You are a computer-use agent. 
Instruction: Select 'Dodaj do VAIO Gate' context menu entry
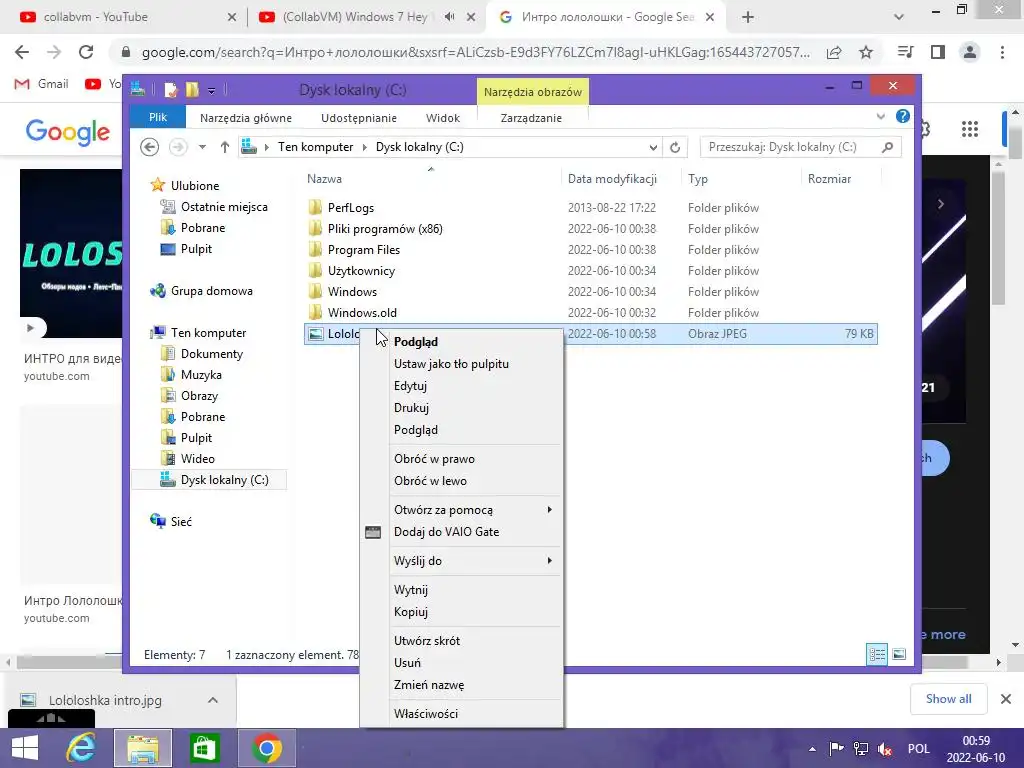pyautogui.click(x=447, y=532)
